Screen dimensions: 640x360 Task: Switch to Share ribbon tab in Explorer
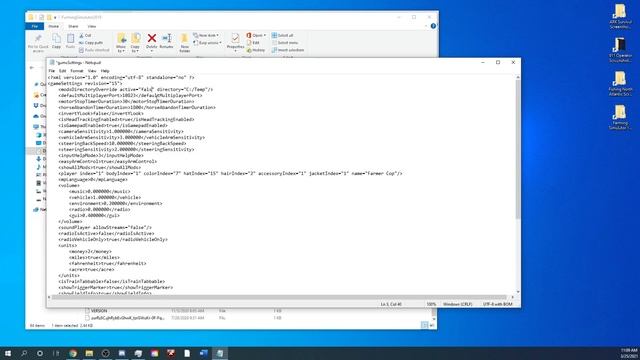click(x=73, y=26)
